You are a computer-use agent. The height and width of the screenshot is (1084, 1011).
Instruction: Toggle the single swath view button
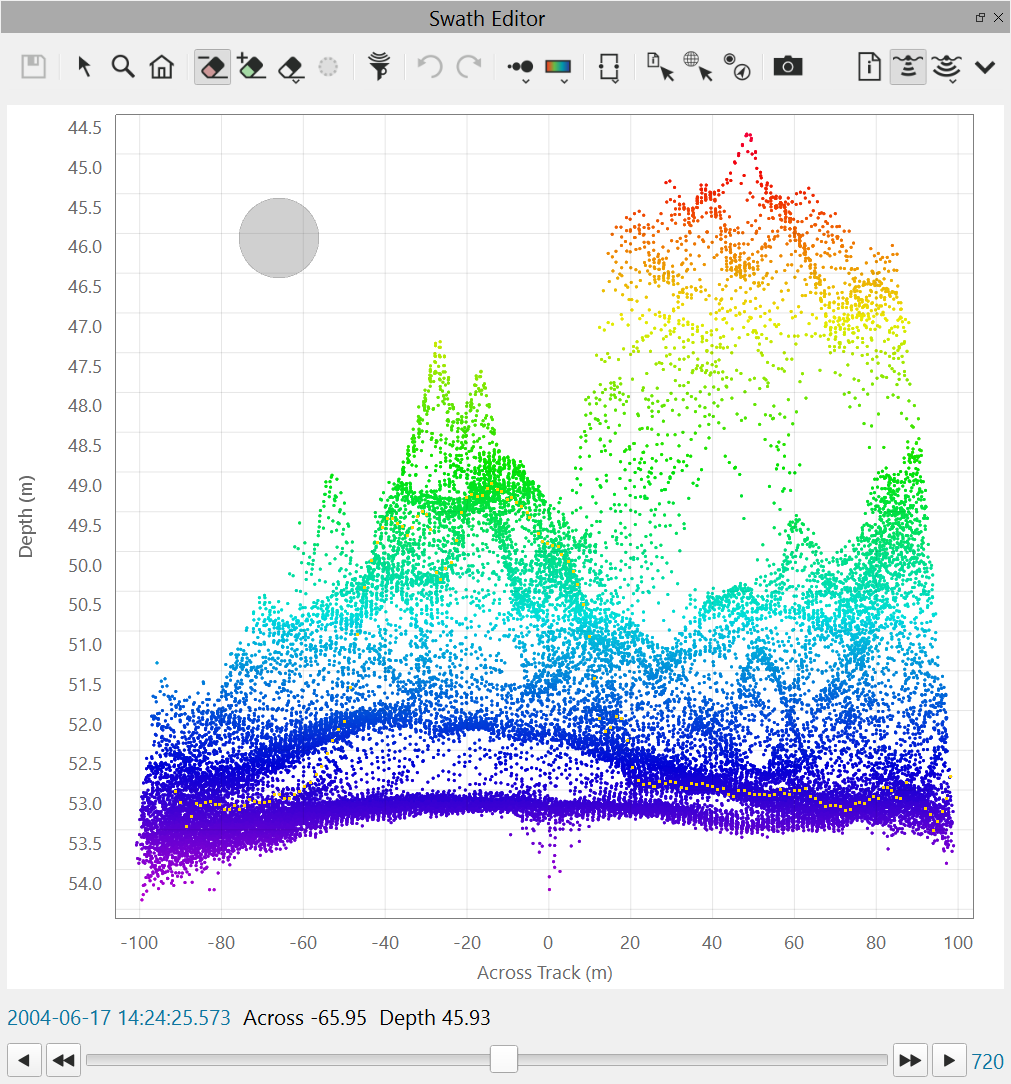pos(908,67)
